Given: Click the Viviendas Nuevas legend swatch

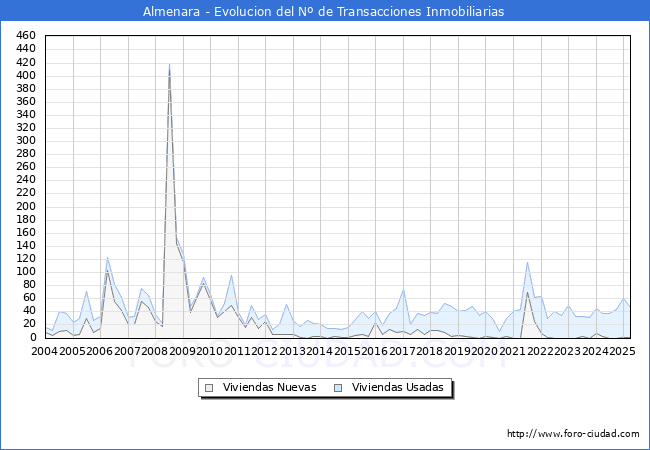Looking at the screenshot, I should (209, 388).
